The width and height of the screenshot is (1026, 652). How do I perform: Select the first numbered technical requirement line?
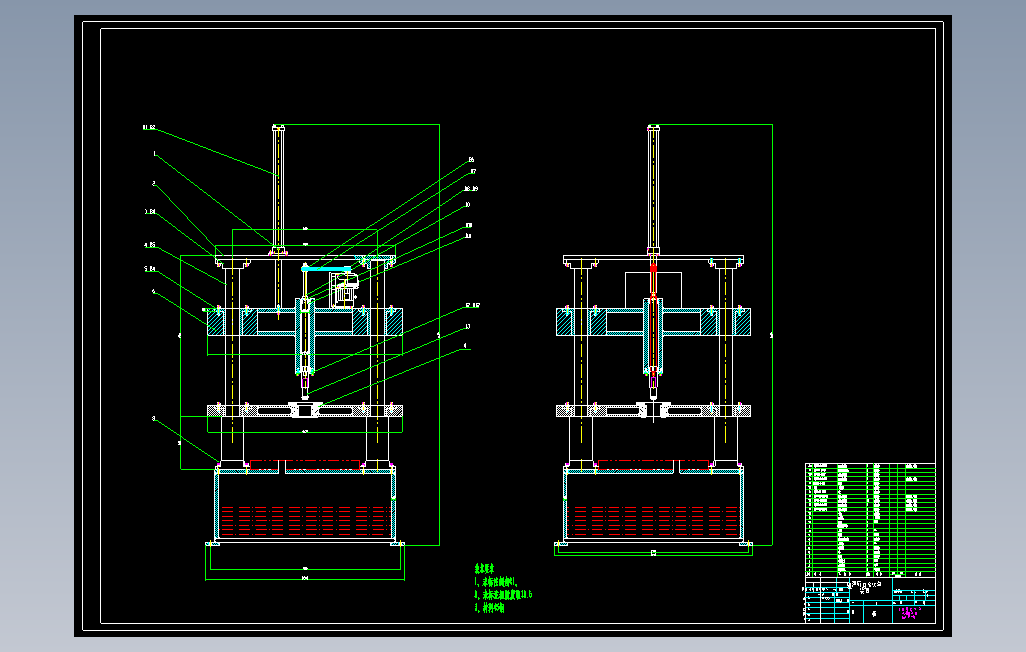(496, 581)
